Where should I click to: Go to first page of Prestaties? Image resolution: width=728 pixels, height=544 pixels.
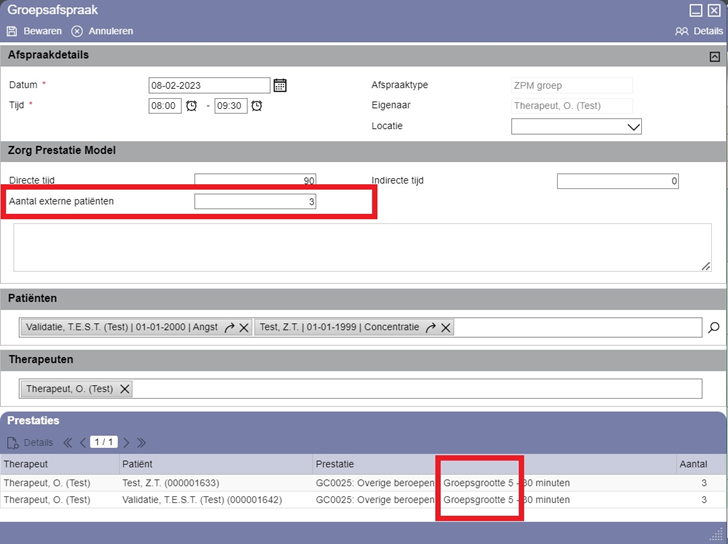[68, 442]
